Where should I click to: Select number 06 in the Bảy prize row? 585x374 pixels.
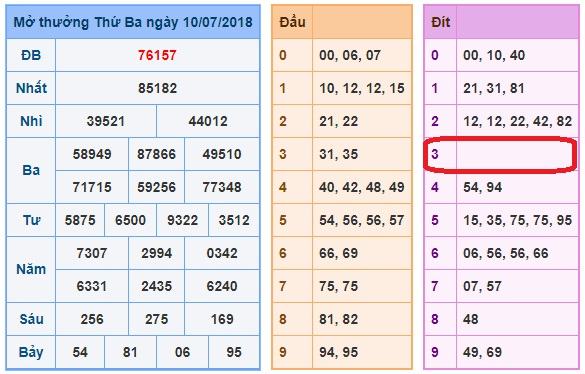(x=182, y=352)
